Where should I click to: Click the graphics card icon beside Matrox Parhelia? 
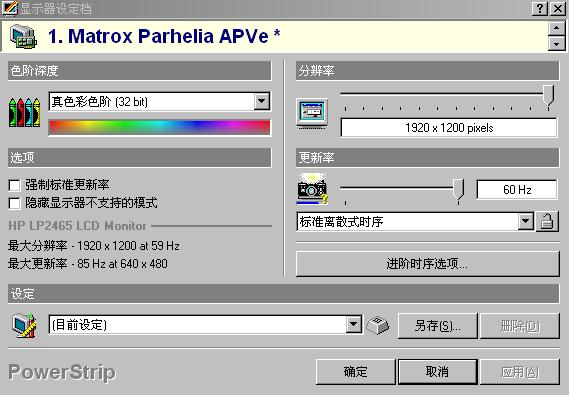pyautogui.click(x=23, y=36)
